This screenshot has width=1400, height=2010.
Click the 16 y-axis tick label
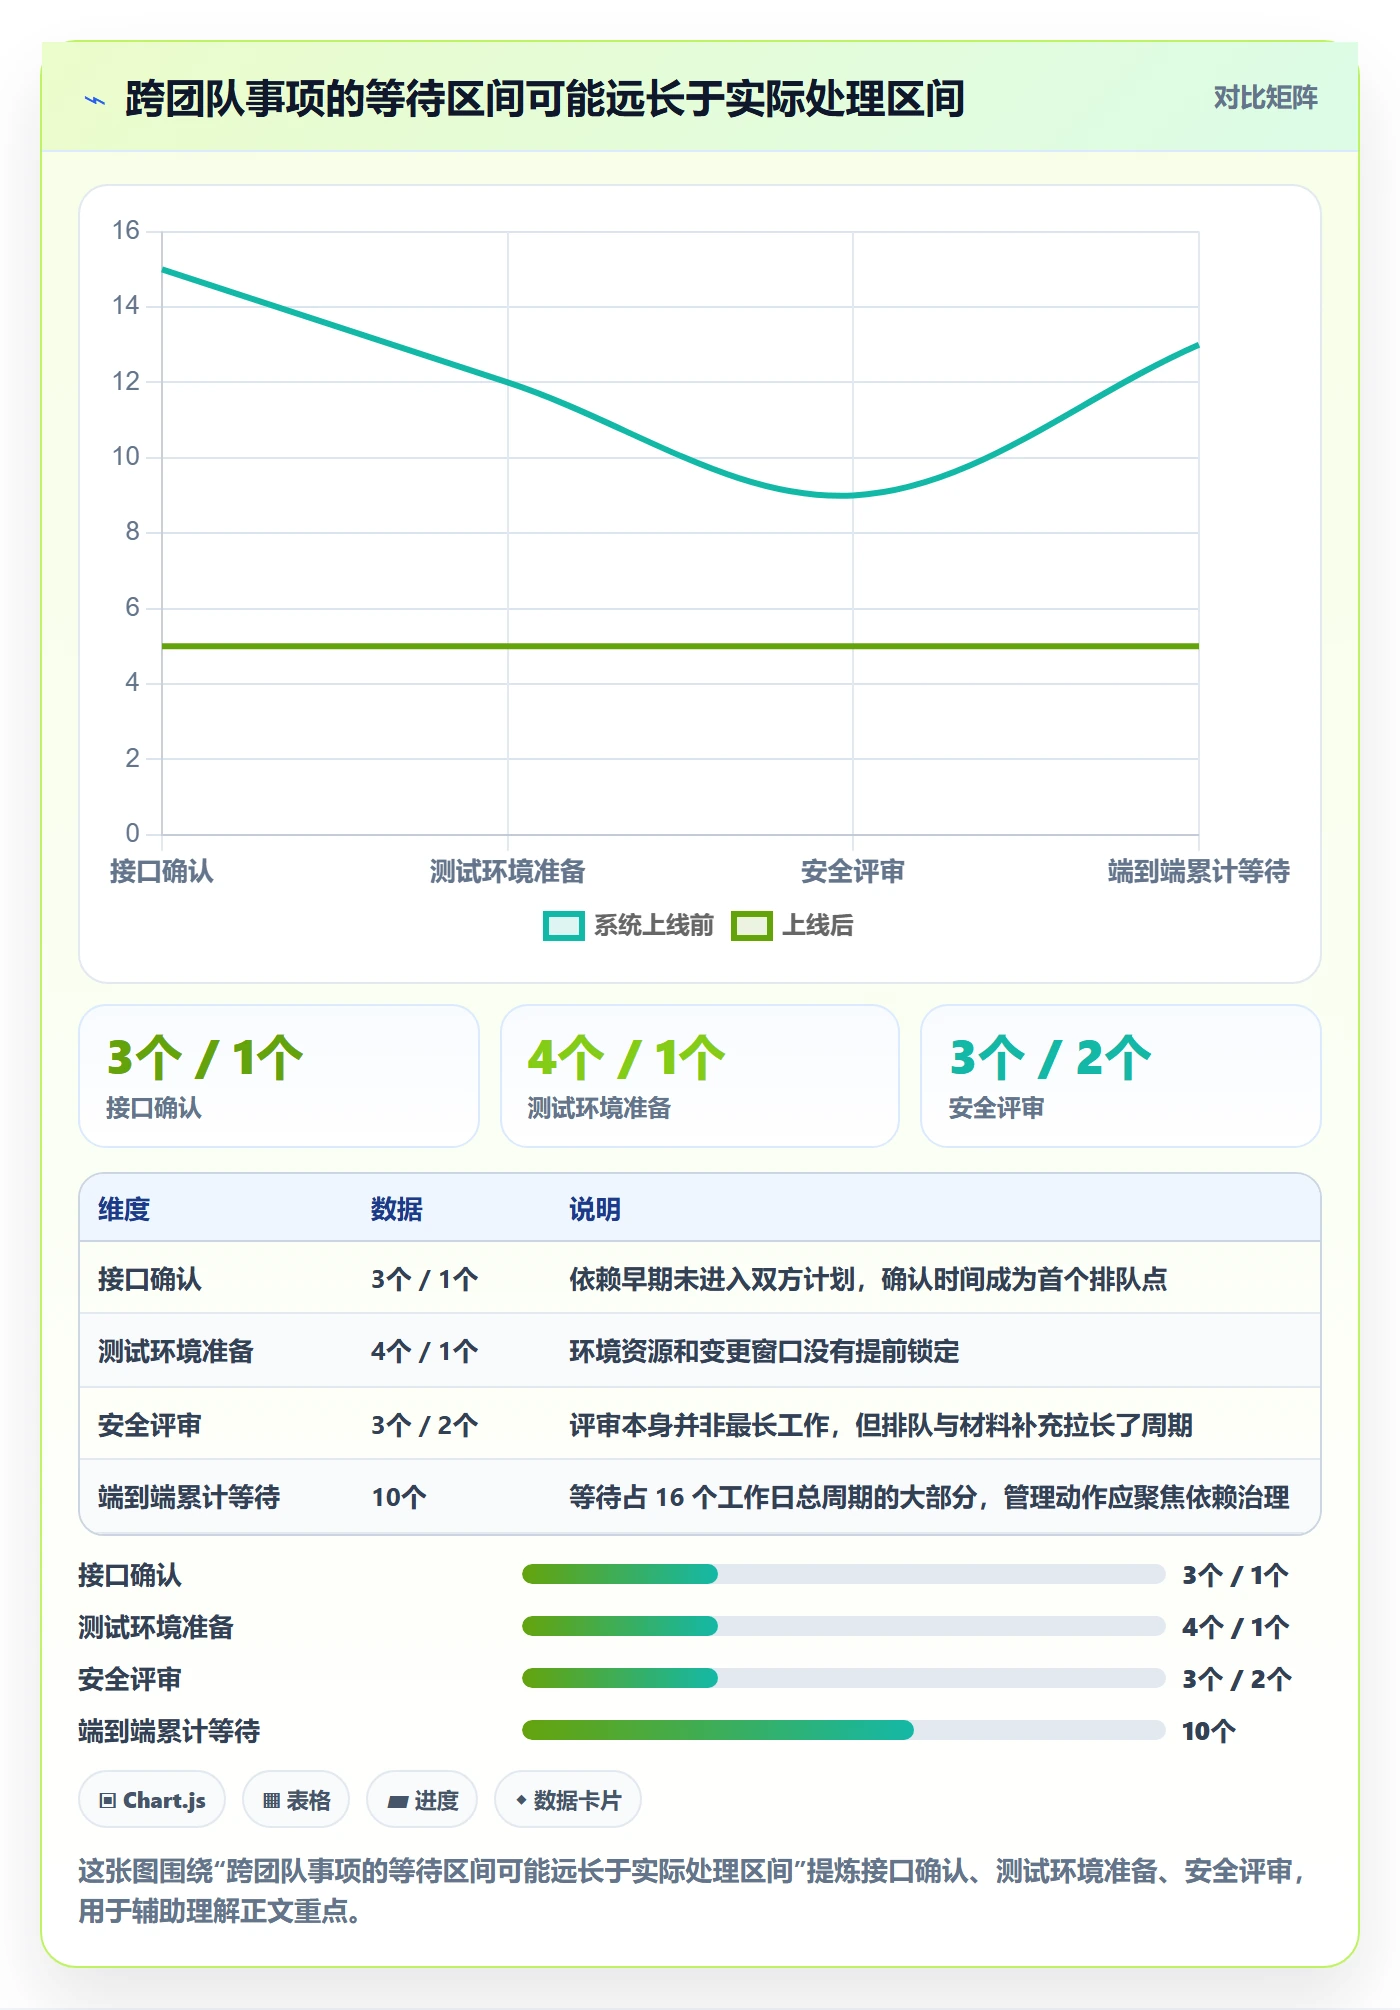point(126,231)
